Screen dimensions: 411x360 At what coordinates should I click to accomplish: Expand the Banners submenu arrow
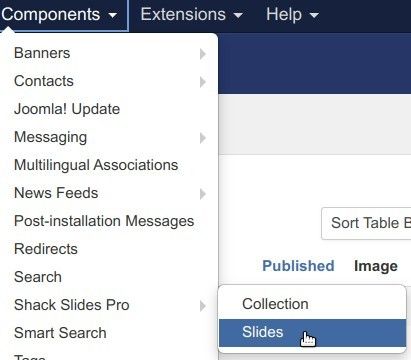point(203,54)
